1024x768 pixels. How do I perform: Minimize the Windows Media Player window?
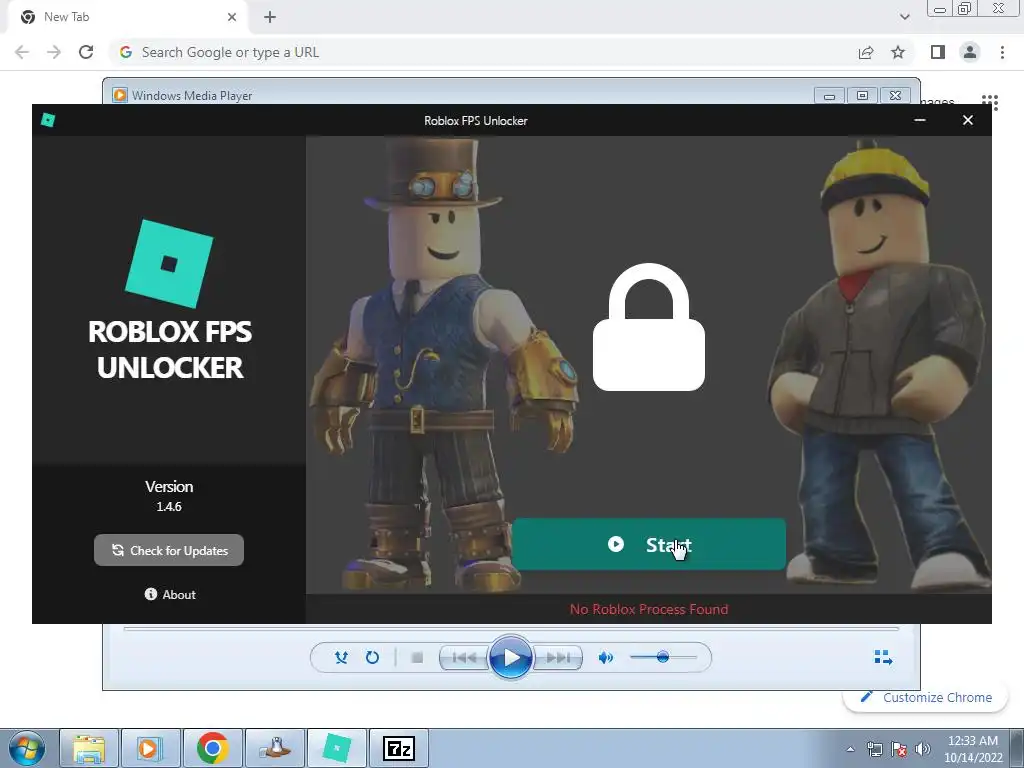pos(829,96)
